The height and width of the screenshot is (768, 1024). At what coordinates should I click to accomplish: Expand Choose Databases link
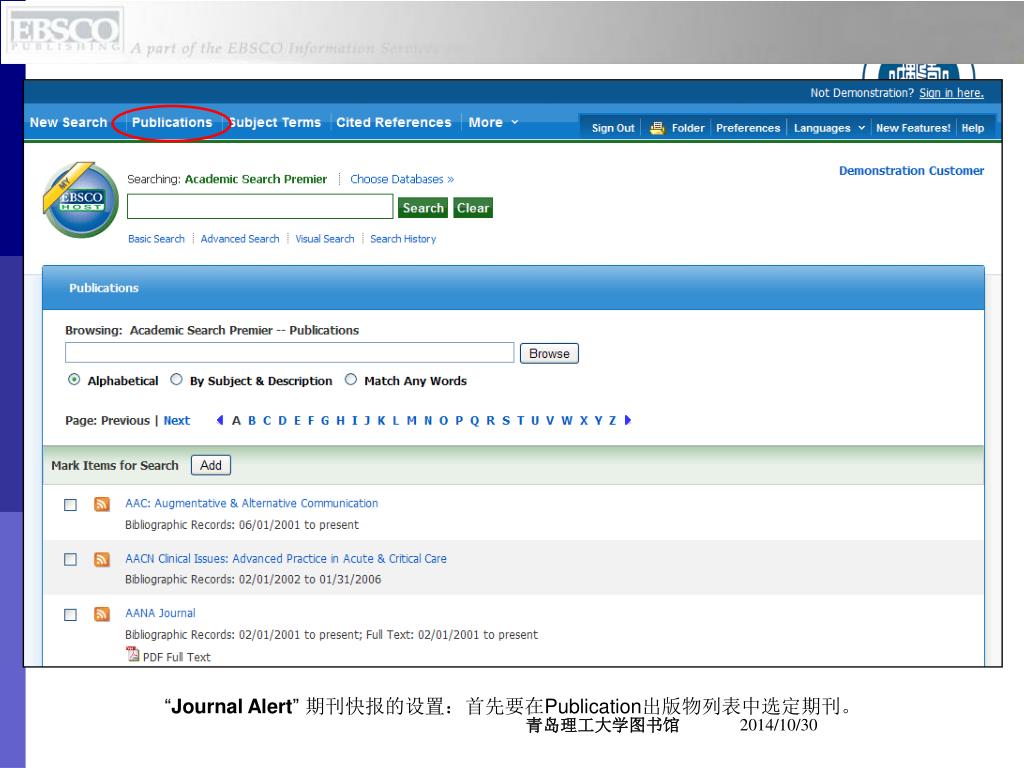tap(402, 179)
